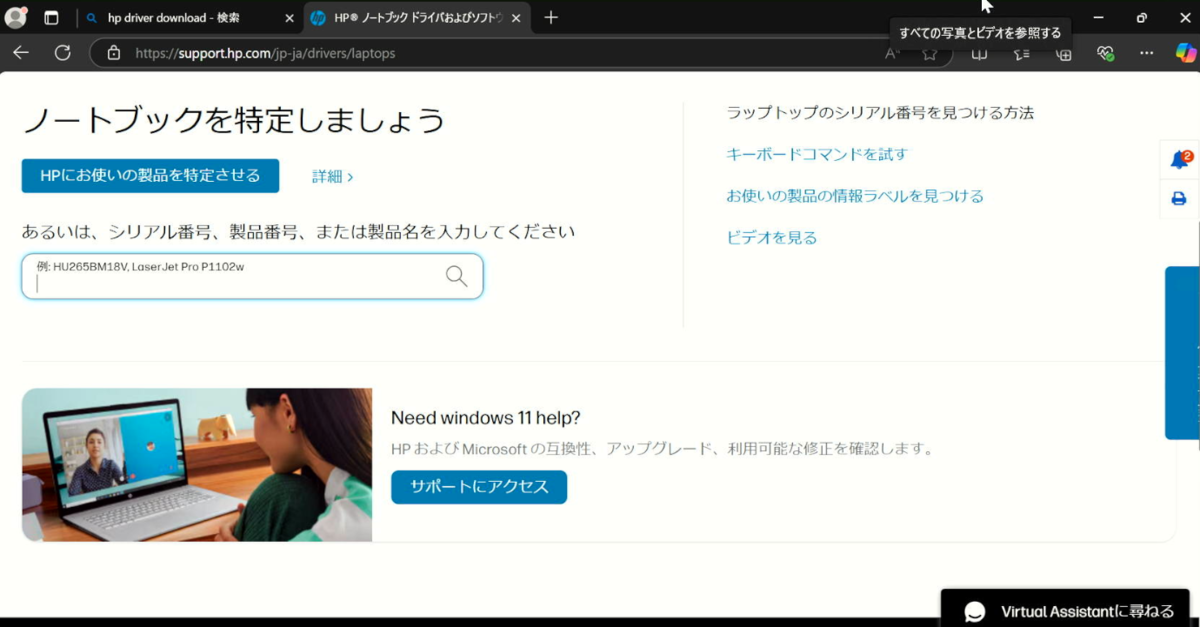The width and height of the screenshot is (1200, 627).
Task: Open Collections panel
Action: (x=1064, y=53)
